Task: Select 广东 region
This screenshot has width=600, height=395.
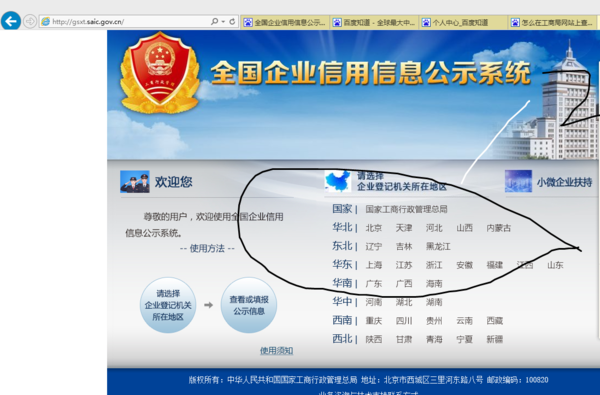Action: tap(373, 284)
